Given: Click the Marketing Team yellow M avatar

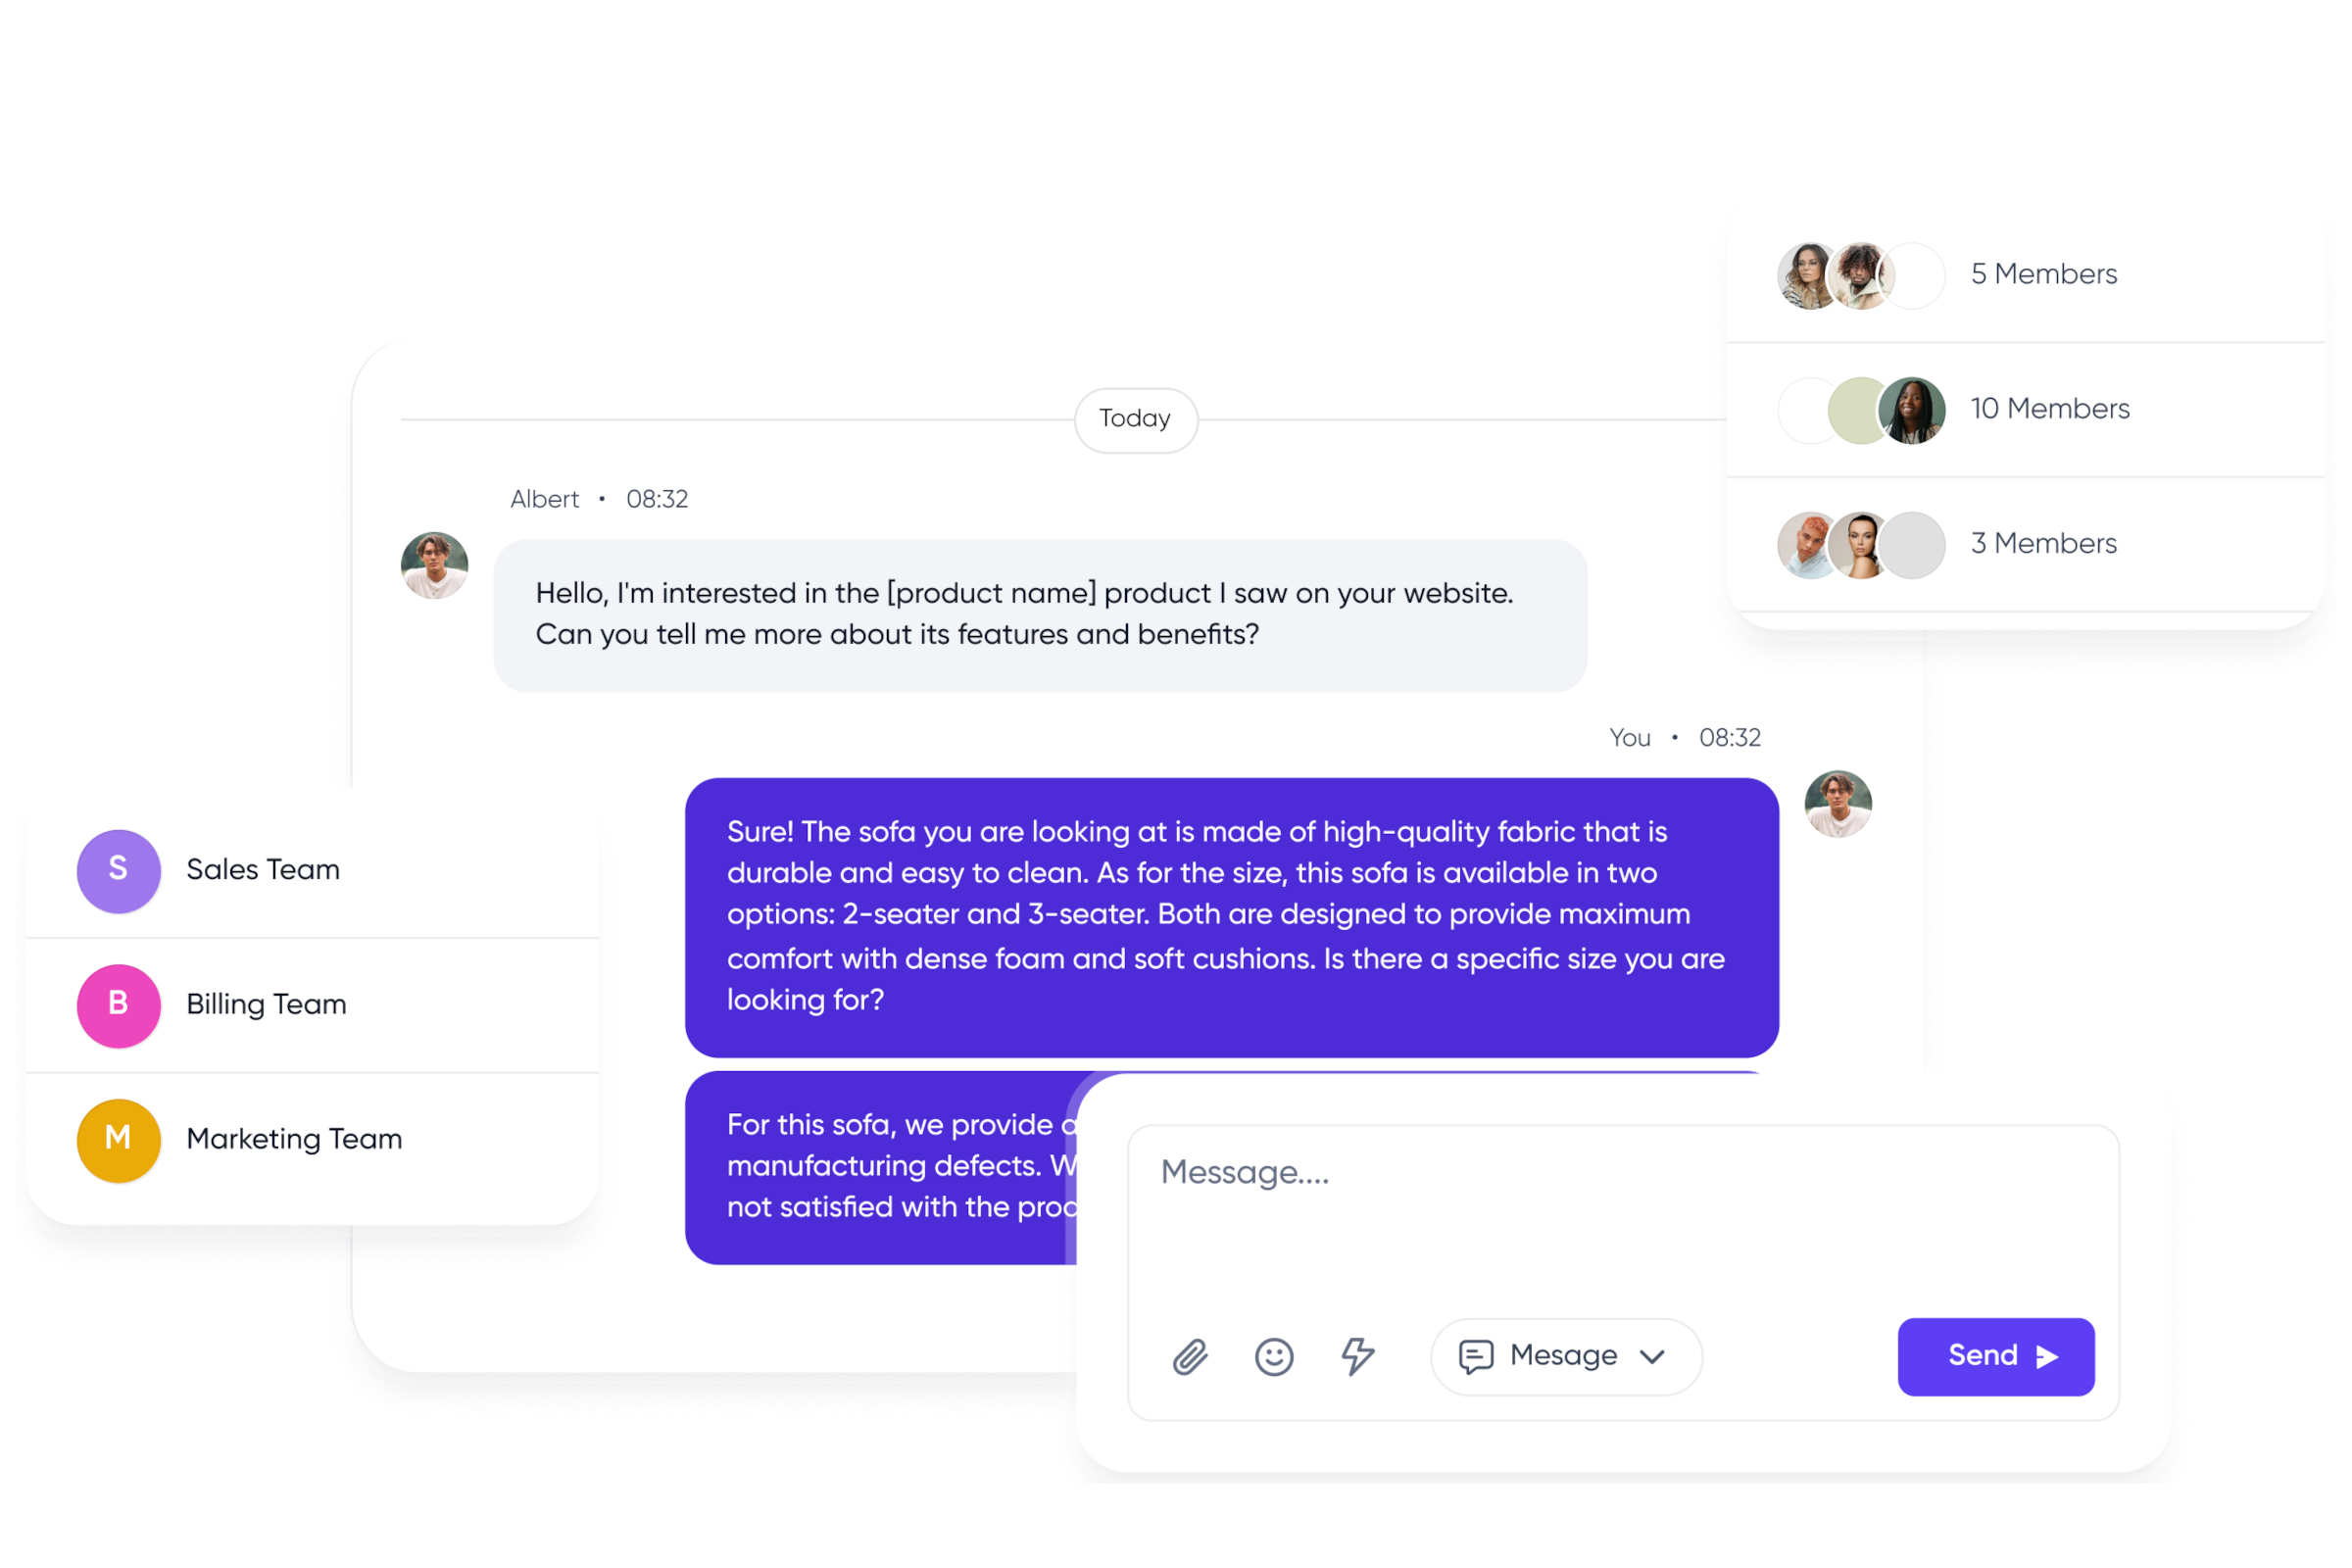Looking at the screenshot, I should point(119,1141).
